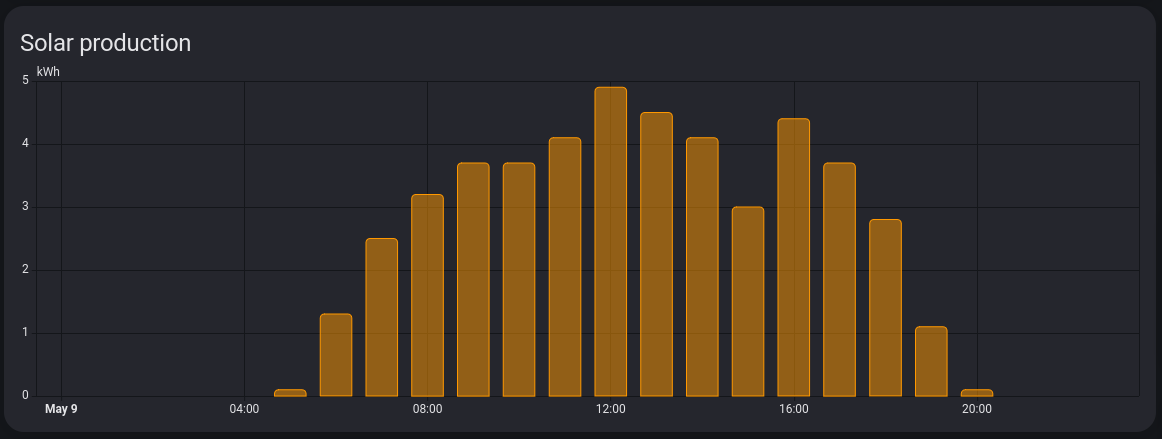This screenshot has width=1162, height=439.
Task: Click the 17:00 solar production bar
Action: (839, 279)
